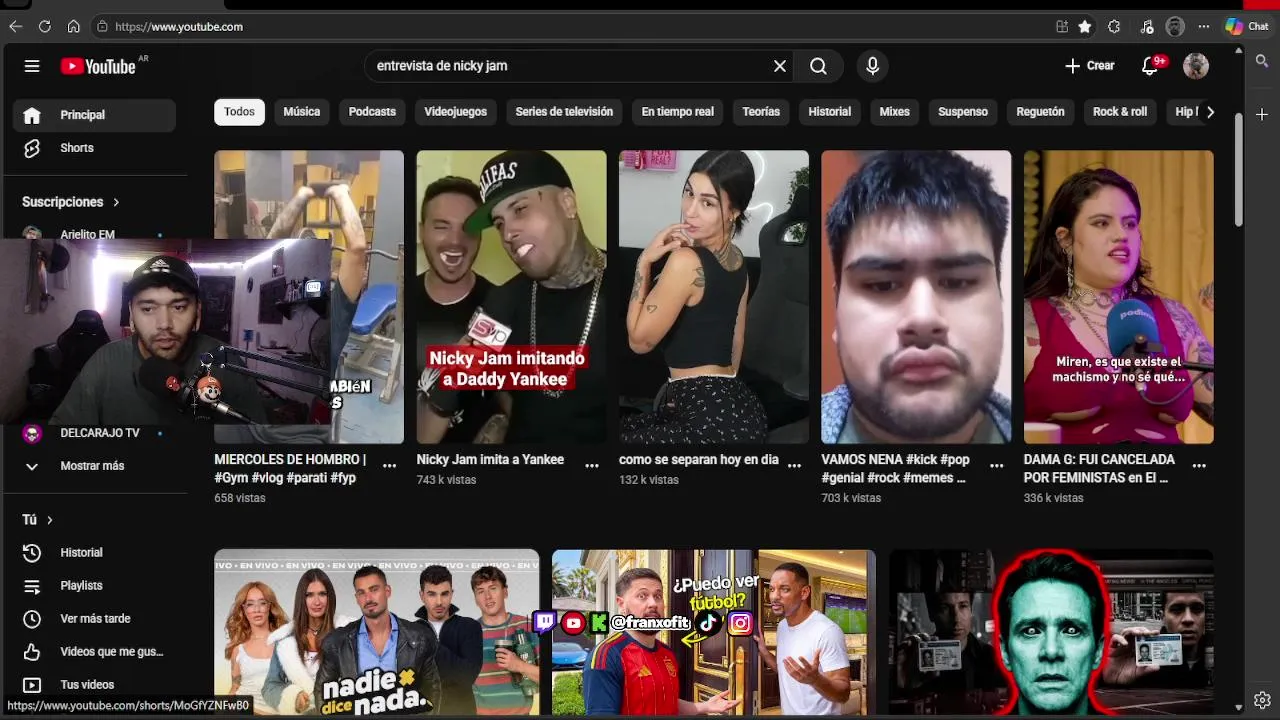The width and height of the screenshot is (1280, 720).
Task: Play the Nicky Jam imitando short
Action: (x=511, y=297)
